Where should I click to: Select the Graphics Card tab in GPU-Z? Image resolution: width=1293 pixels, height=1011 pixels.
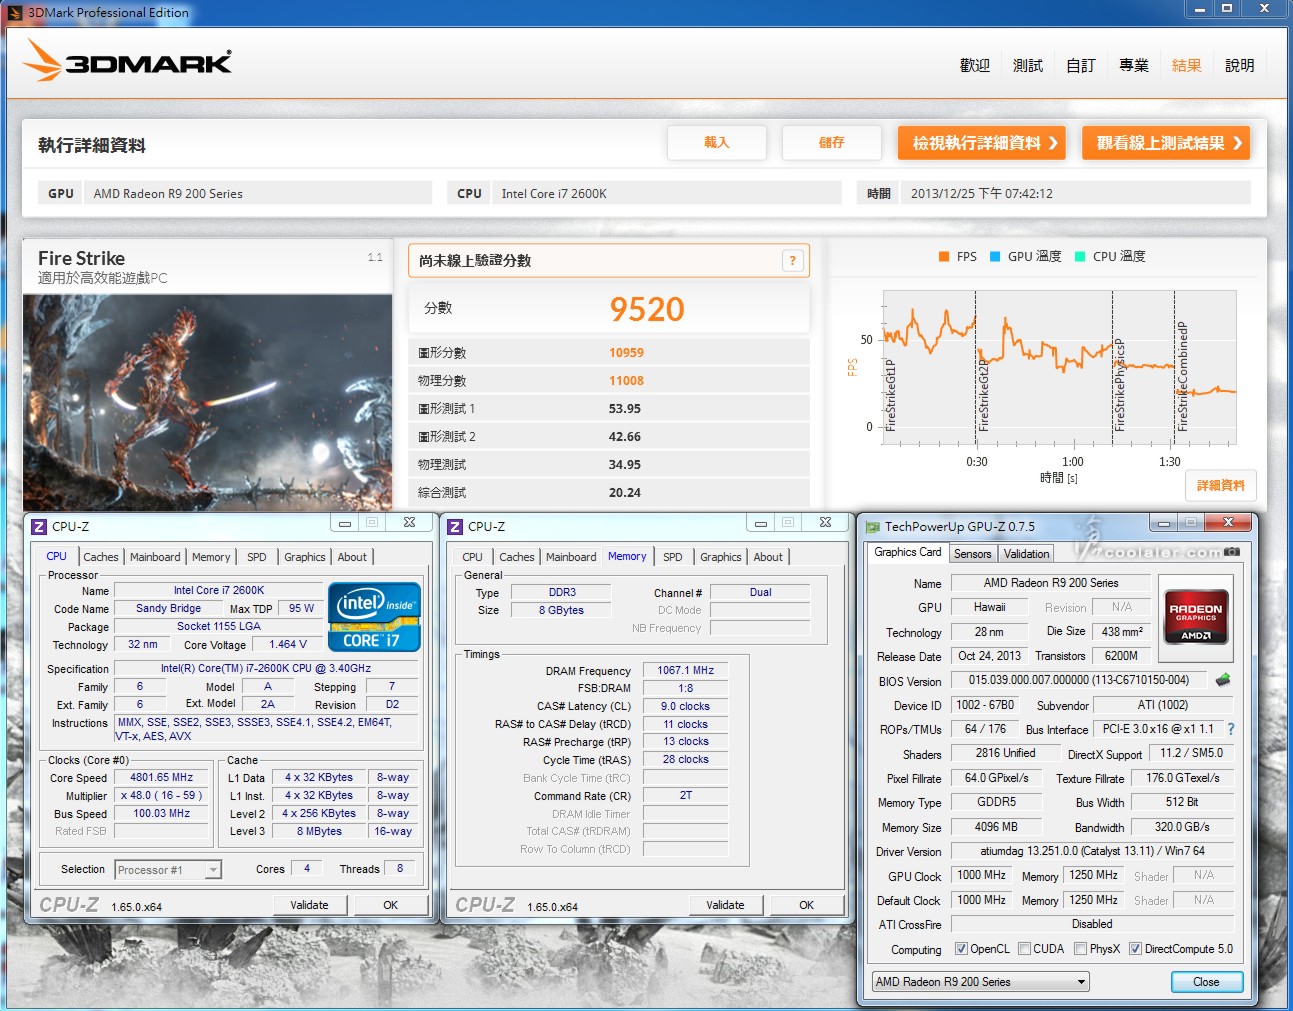pos(908,552)
